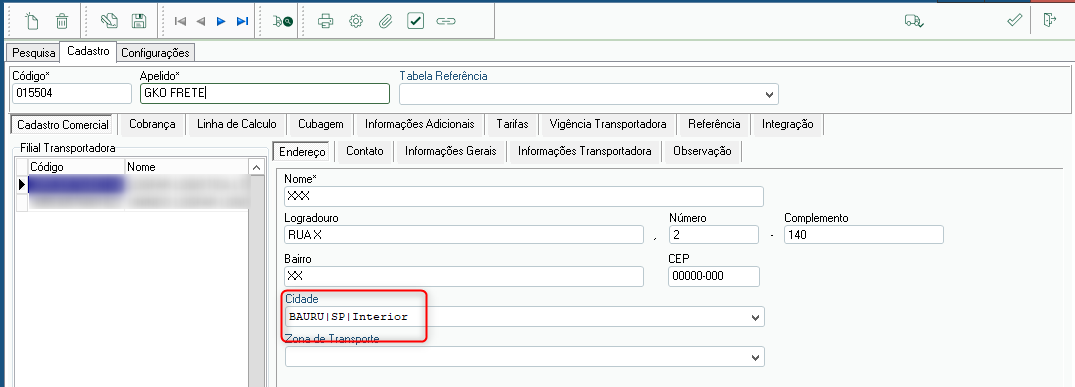Open the Informações Transportadora sub-tab

point(585,151)
